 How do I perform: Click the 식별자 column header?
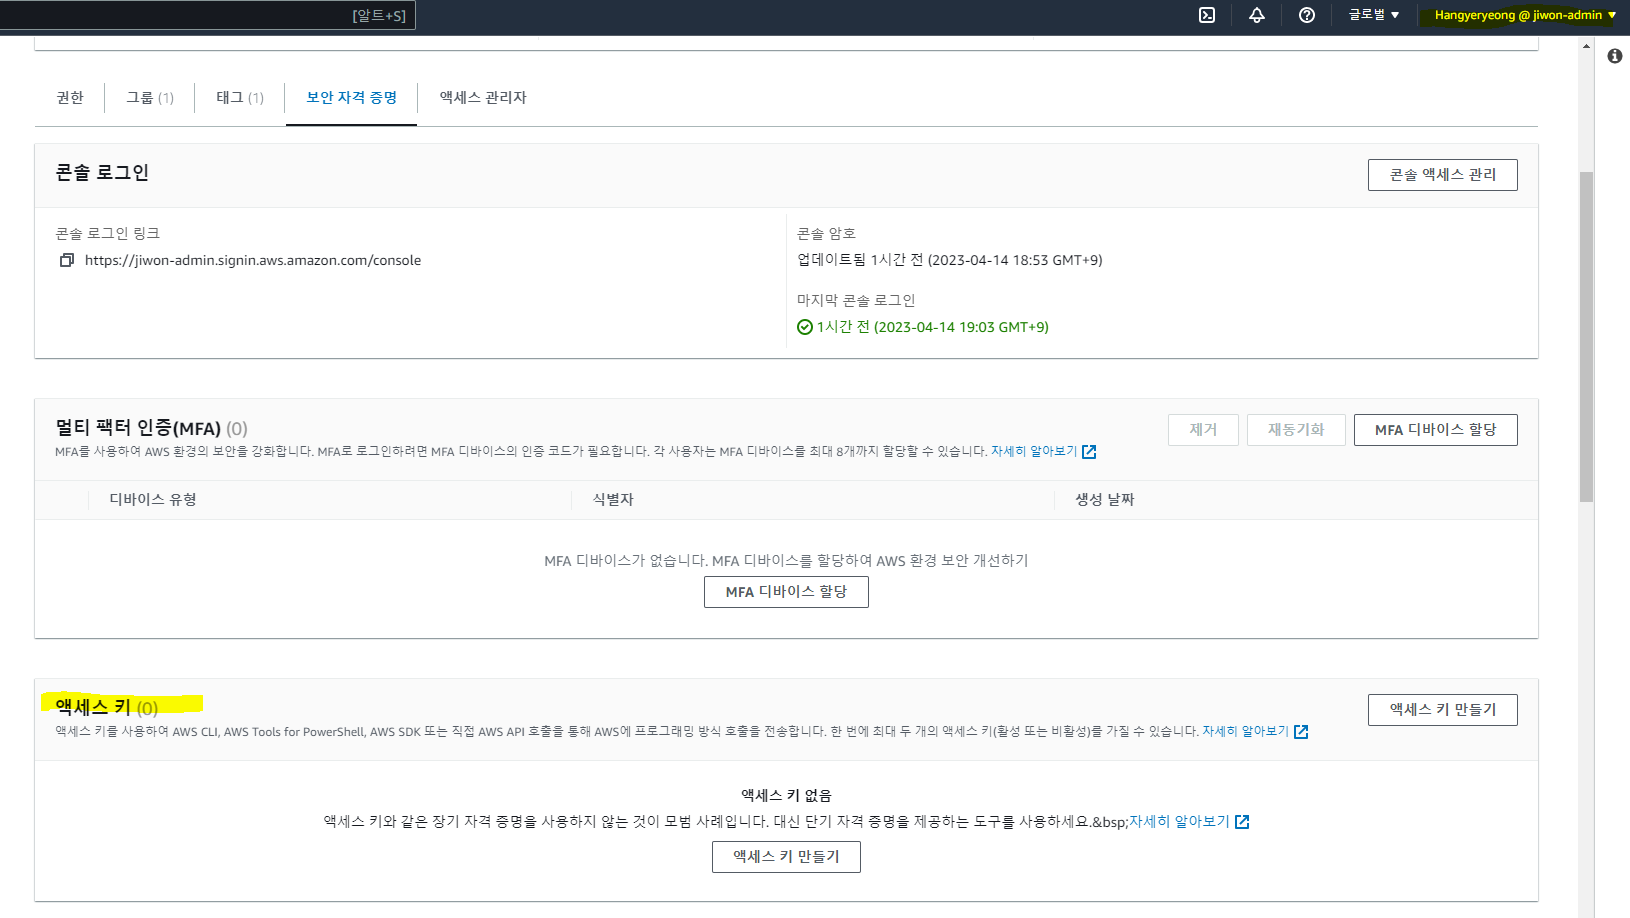[x=613, y=500]
